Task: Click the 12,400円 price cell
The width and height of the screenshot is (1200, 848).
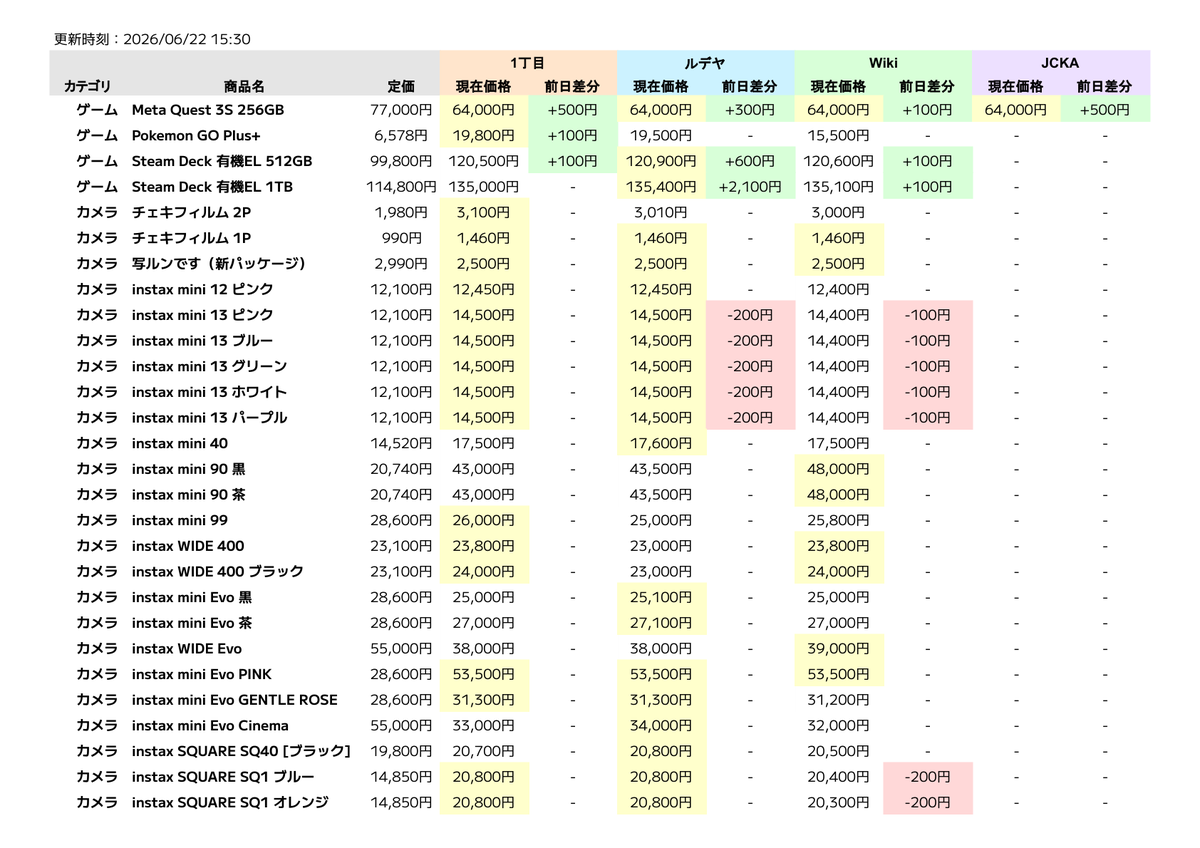Action: [x=838, y=289]
